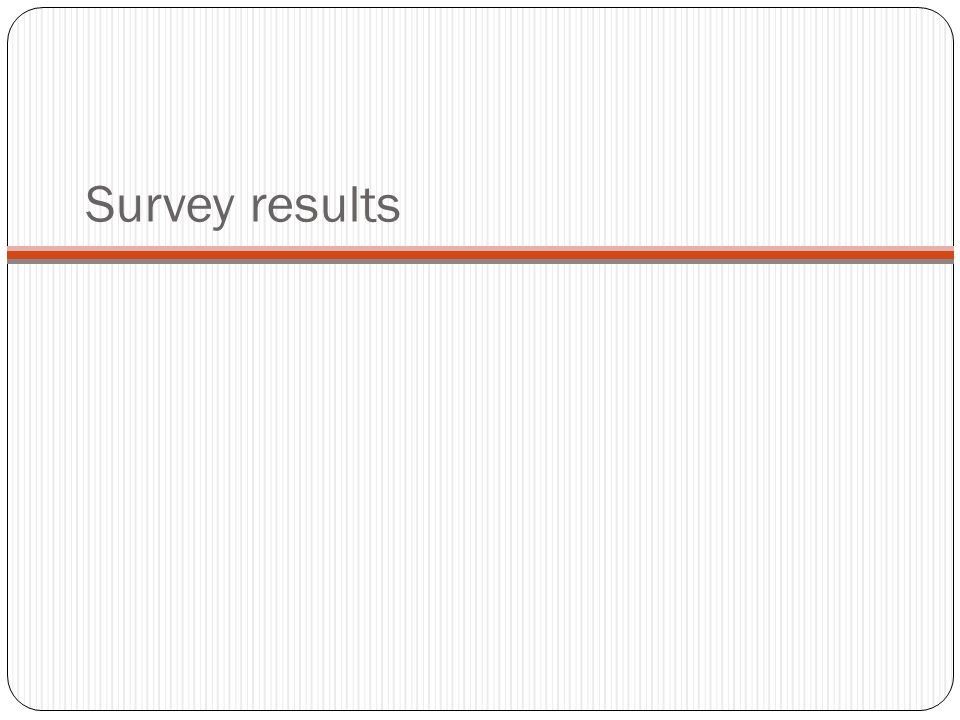Screen dimensions: 960x720
Task: Select the word "Survey" in title
Action: 160,206
